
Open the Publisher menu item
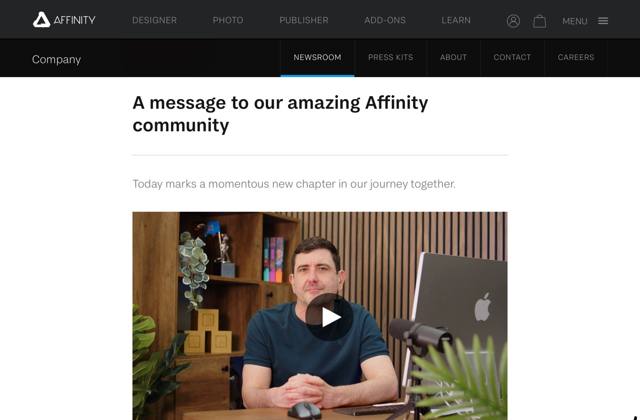[304, 20]
